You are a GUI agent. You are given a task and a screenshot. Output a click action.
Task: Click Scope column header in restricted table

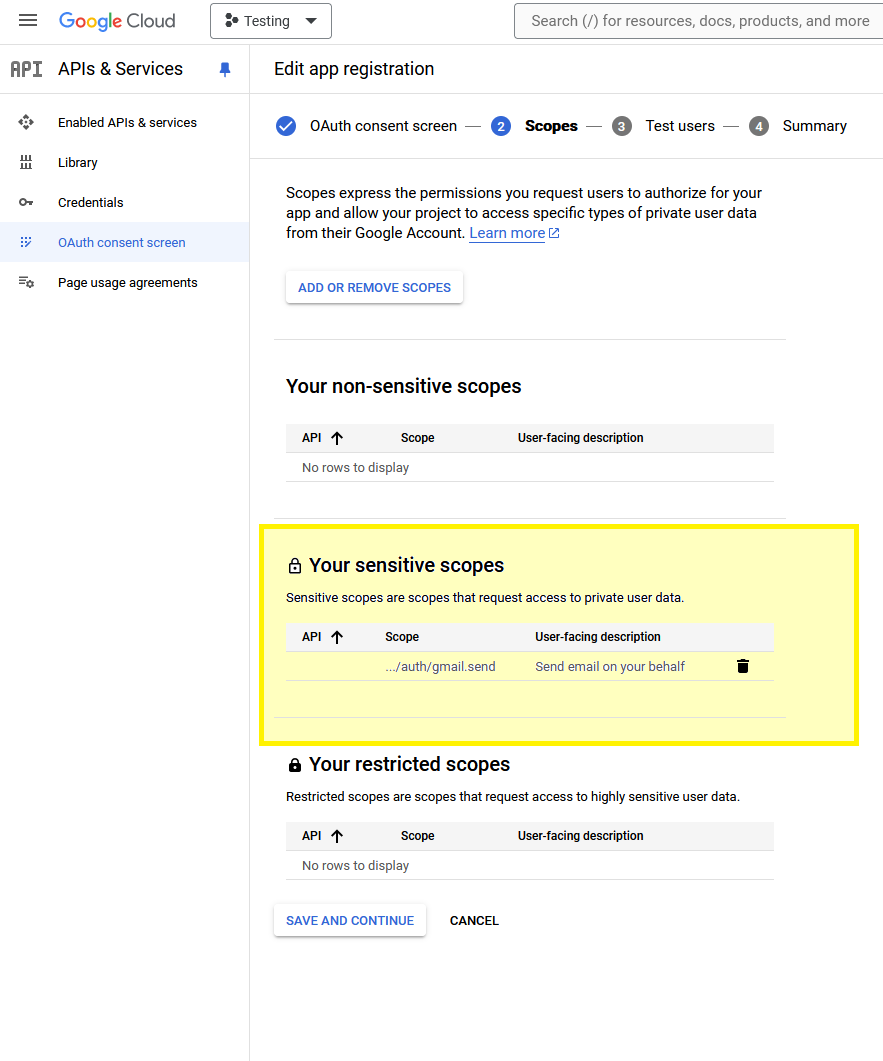[x=417, y=836]
